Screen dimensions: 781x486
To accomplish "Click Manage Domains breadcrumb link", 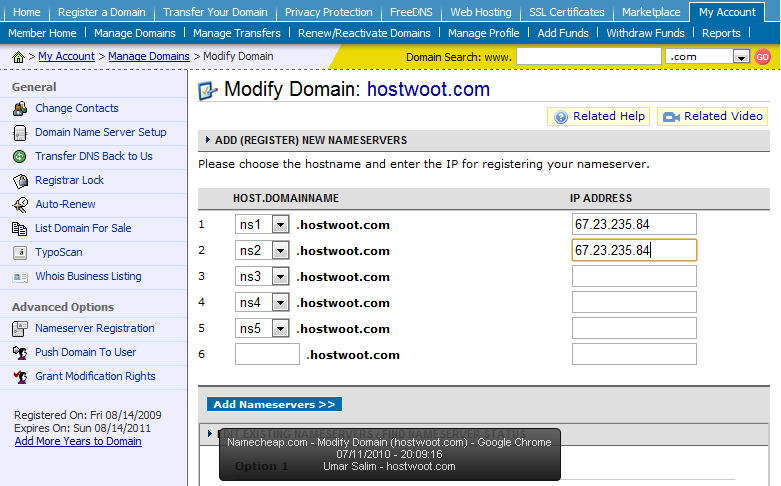I will [149, 56].
